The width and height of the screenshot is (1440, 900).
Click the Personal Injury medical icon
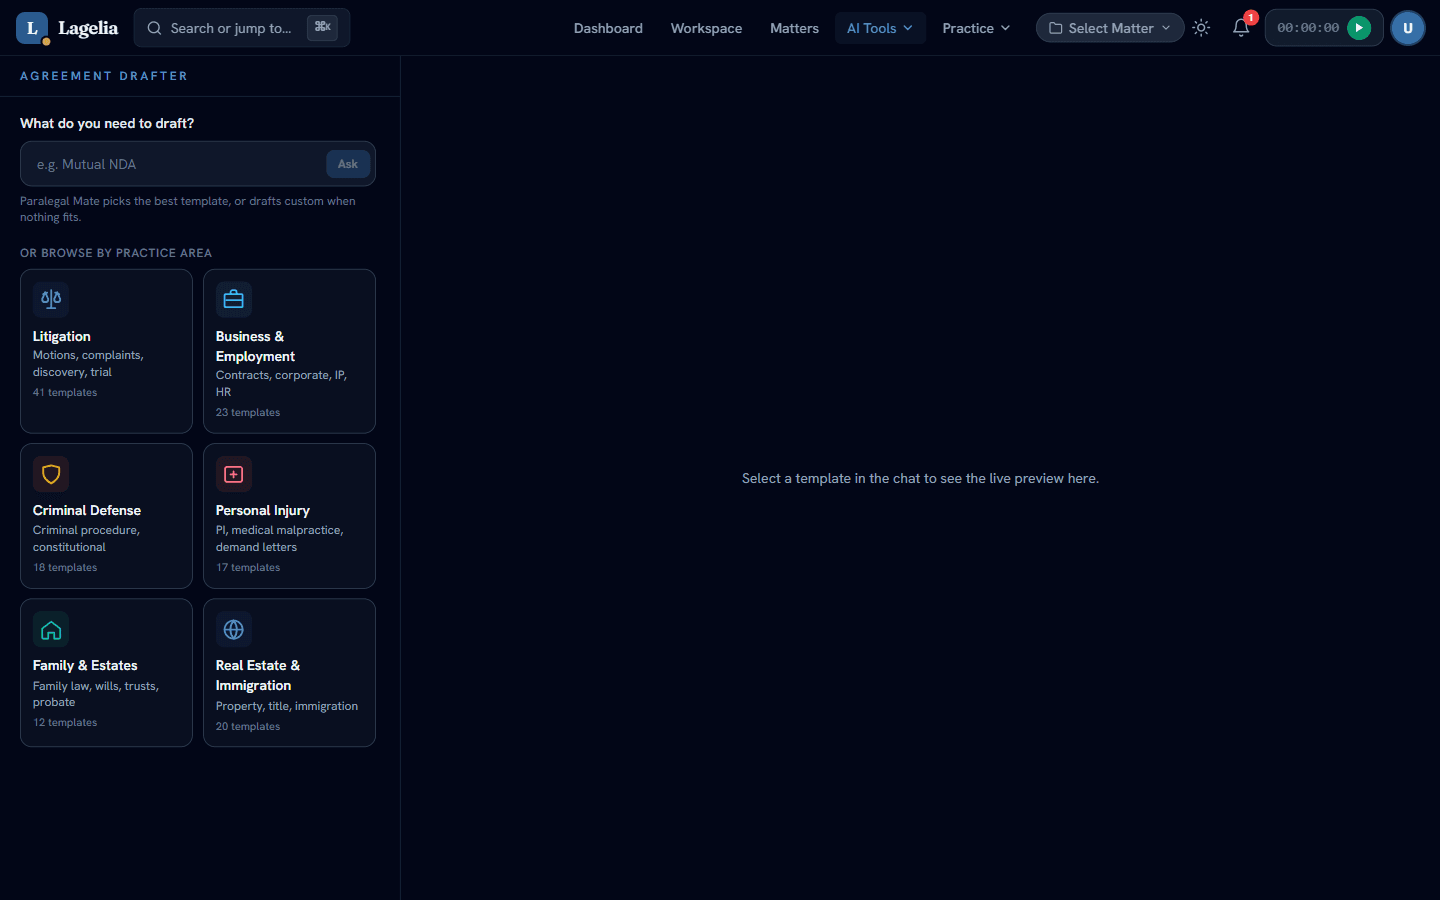(x=234, y=474)
